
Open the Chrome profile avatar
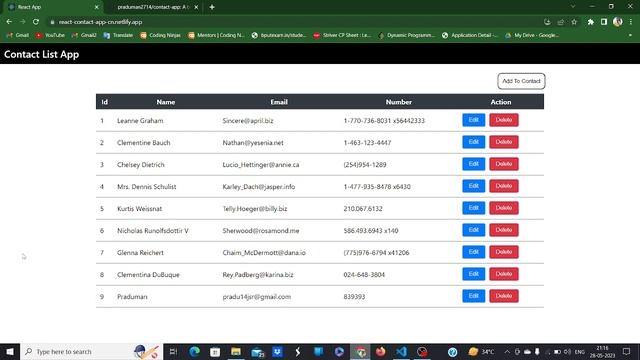[x=618, y=22]
